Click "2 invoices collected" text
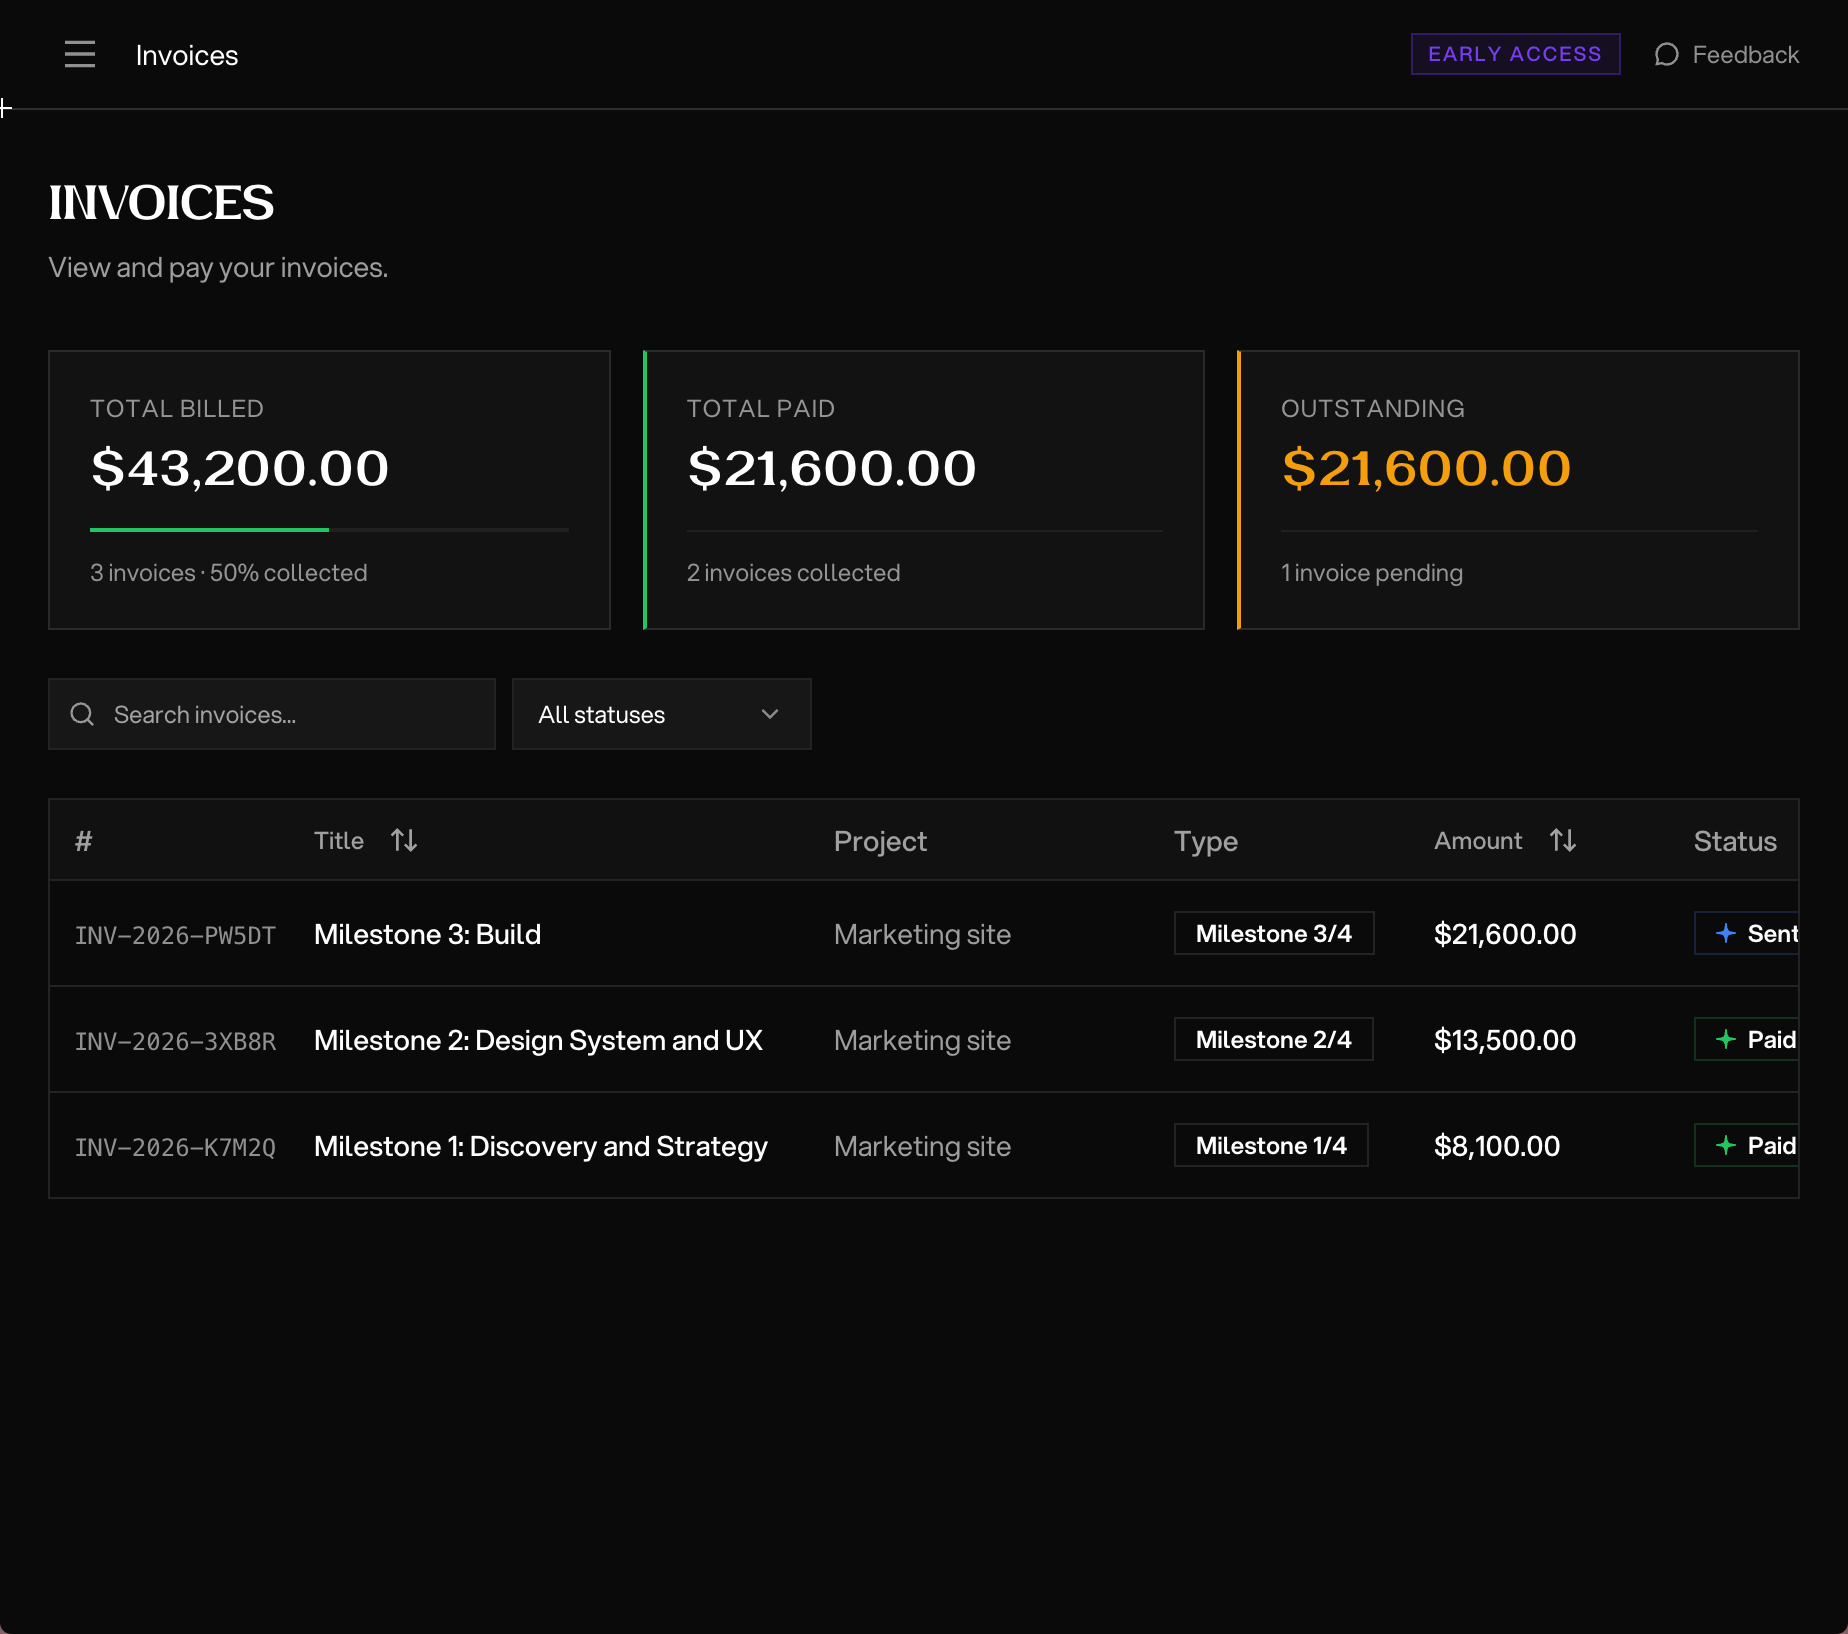1848x1634 pixels. [x=793, y=572]
